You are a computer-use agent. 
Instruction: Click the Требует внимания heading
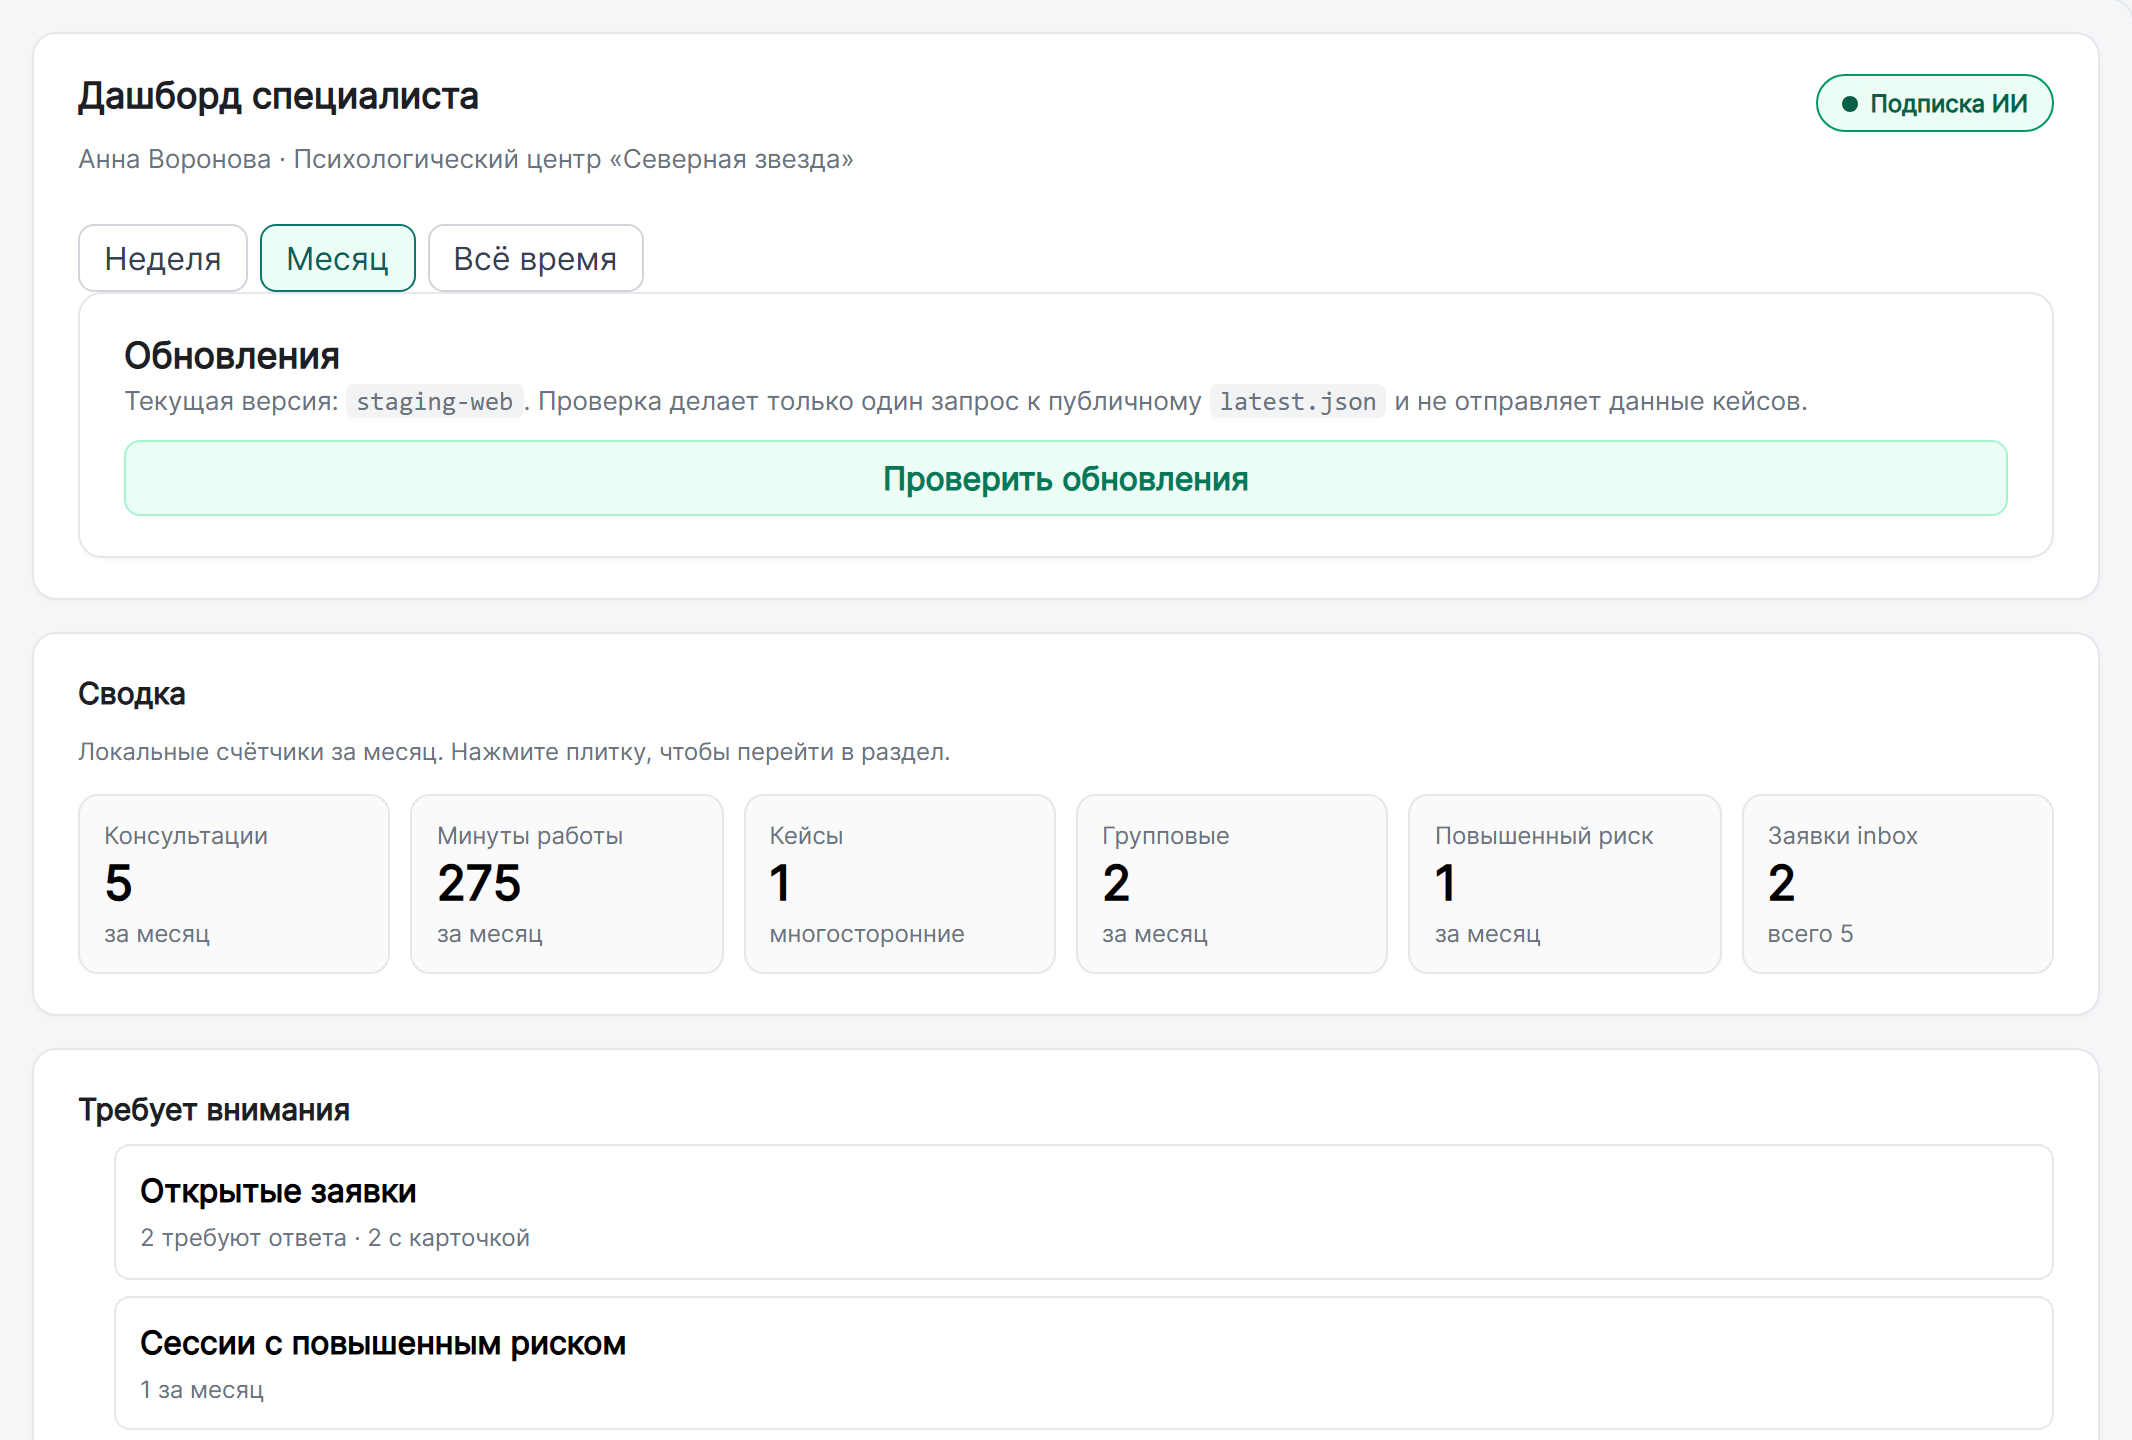pos(214,1110)
